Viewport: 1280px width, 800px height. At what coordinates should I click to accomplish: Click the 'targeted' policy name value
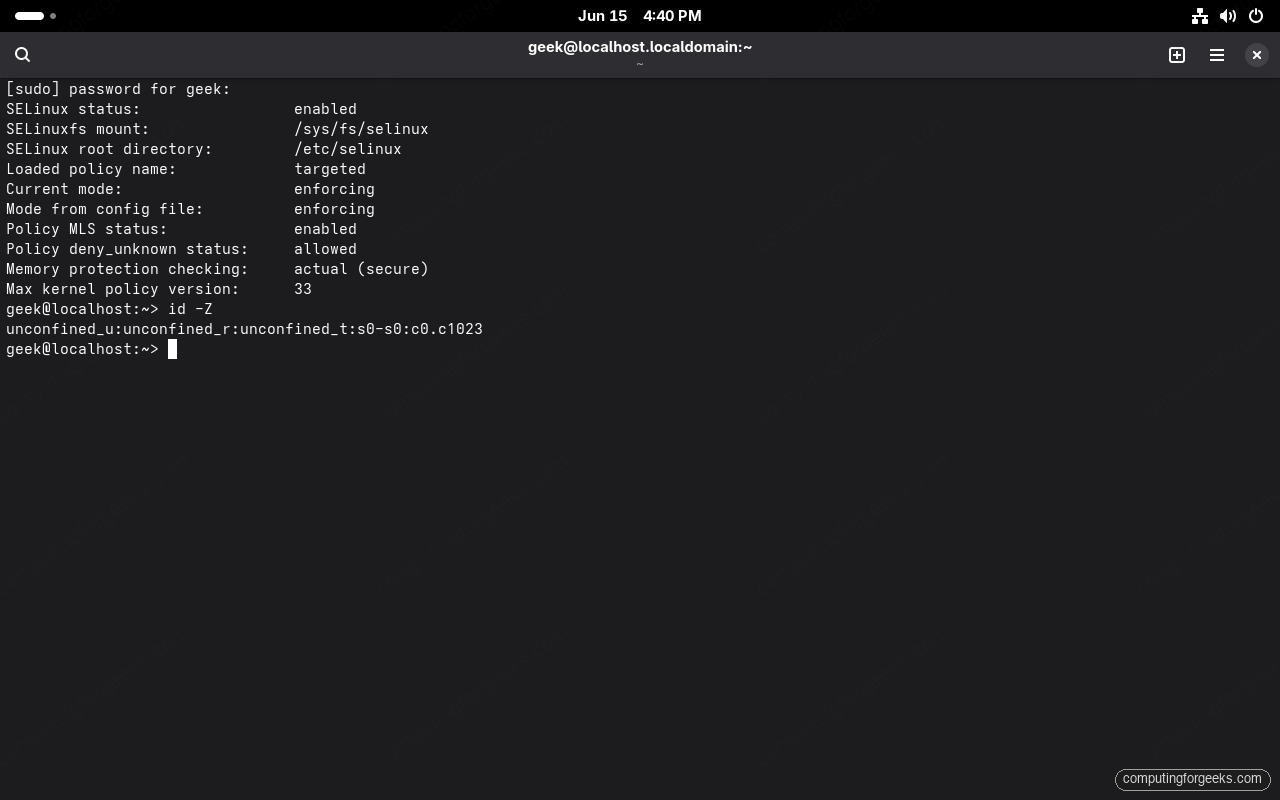(x=330, y=169)
